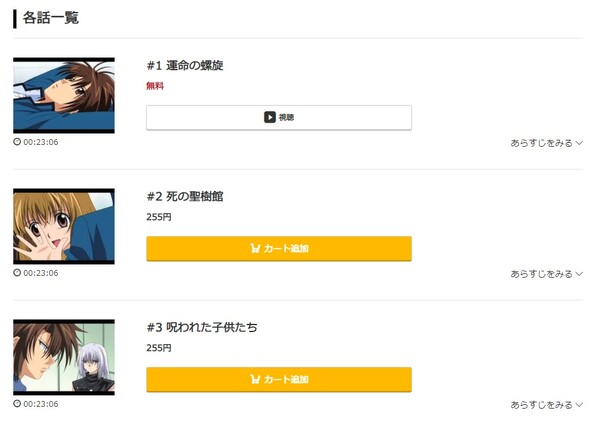The width and height of the screenshot is (600, 427).
Task: Open the #3 呪われた子供たち thumbnail
Action: click(x=64, y=357)
